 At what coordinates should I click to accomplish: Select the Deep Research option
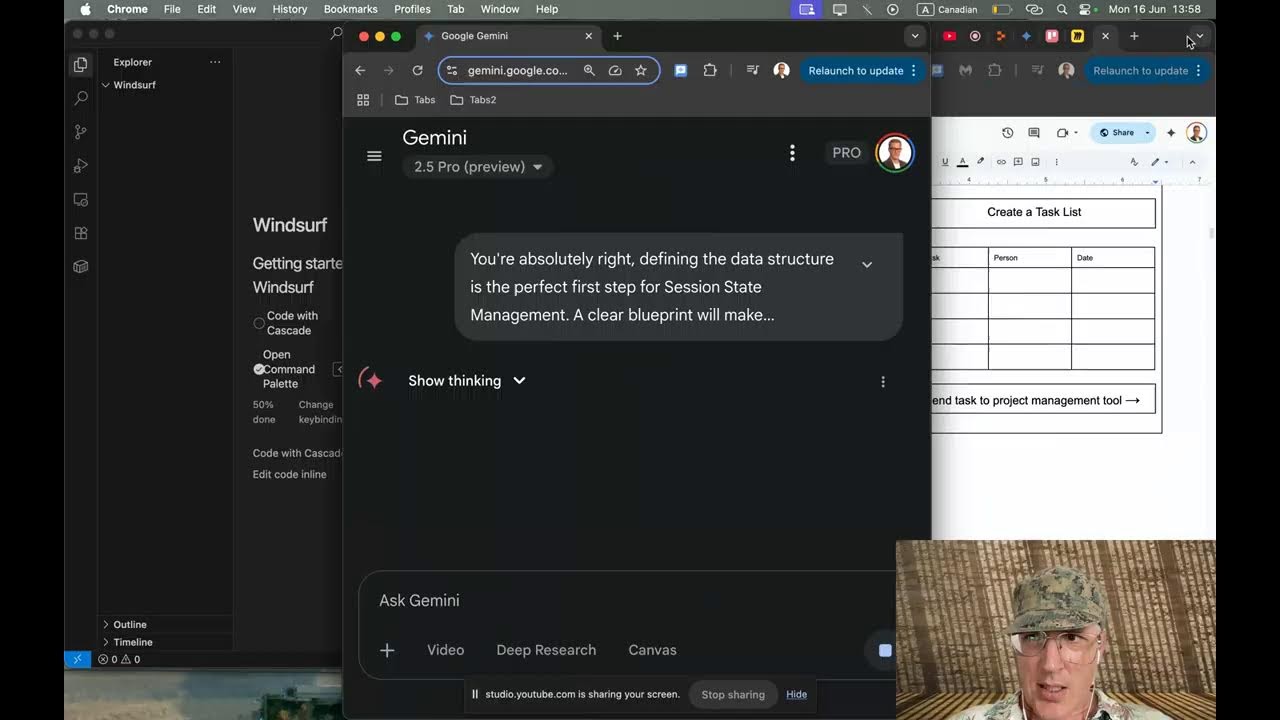pyautogui.click(x=546, y=650)
